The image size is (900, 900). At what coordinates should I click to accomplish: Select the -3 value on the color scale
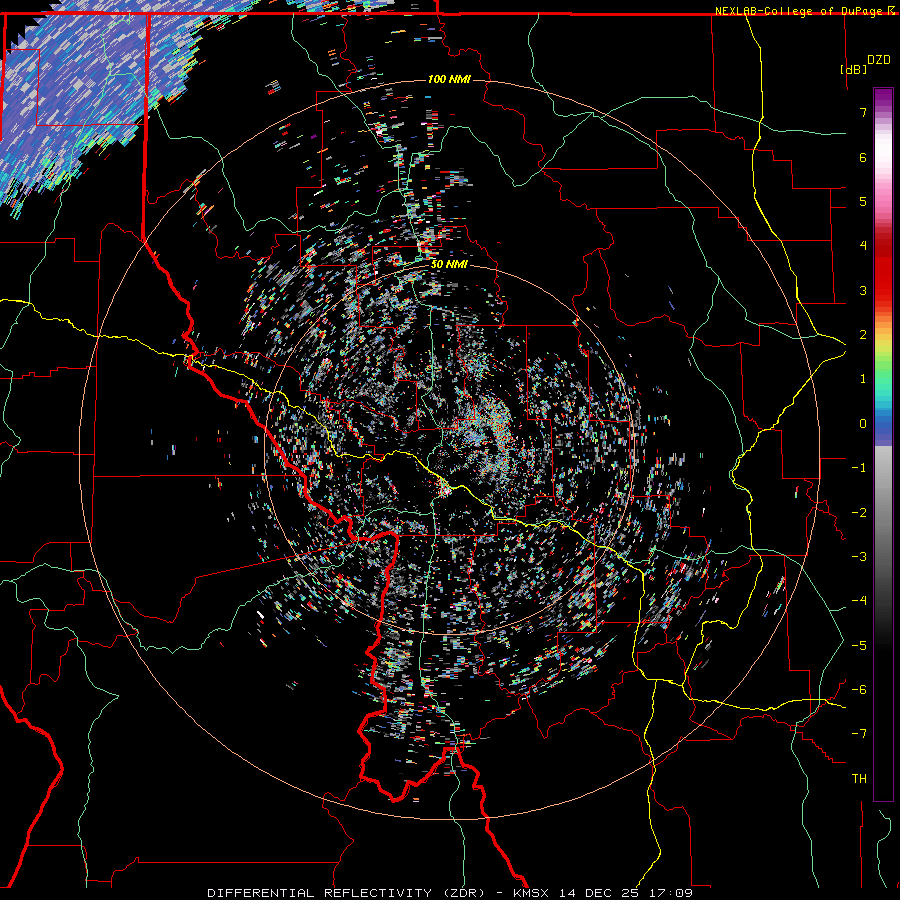[859, 557]
